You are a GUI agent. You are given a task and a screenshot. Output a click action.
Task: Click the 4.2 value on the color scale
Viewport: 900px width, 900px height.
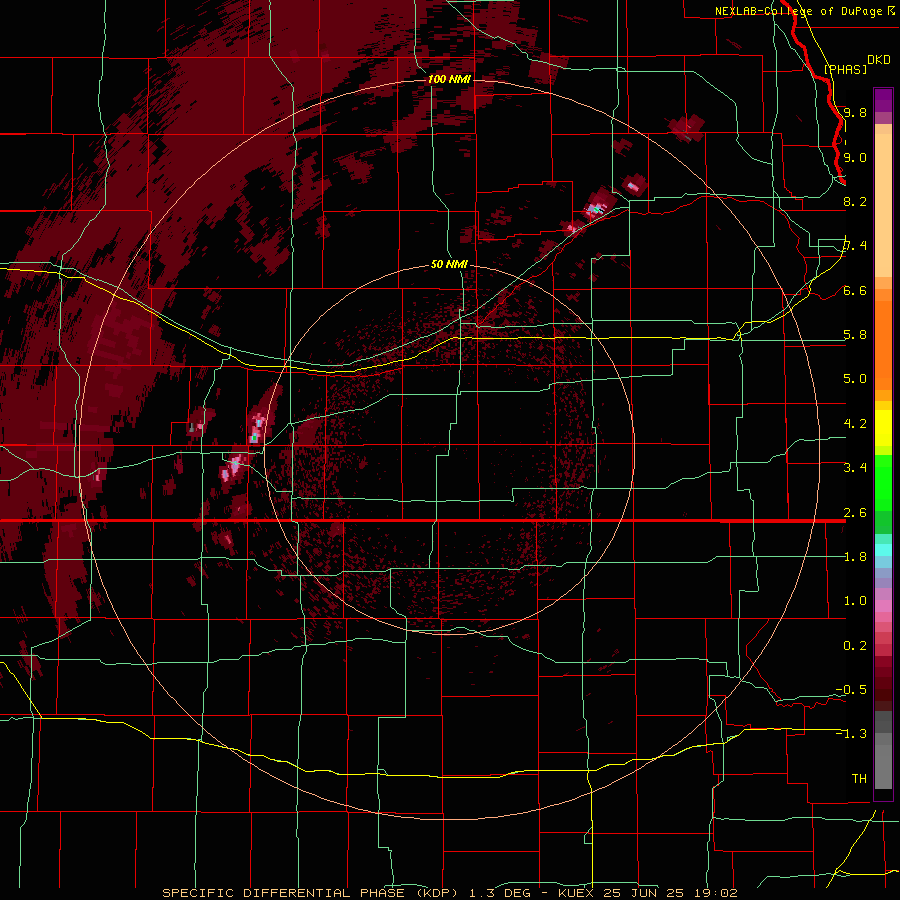855,424
